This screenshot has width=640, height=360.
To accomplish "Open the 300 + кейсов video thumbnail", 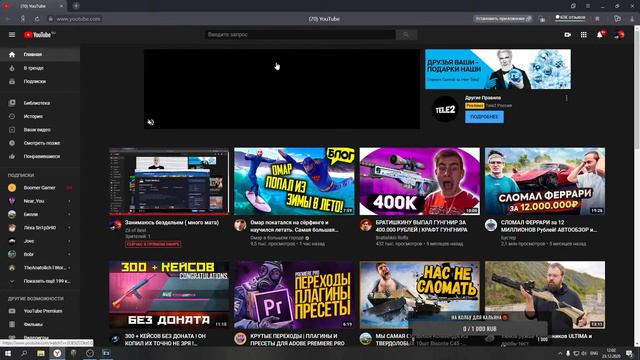I will (169, 295).
